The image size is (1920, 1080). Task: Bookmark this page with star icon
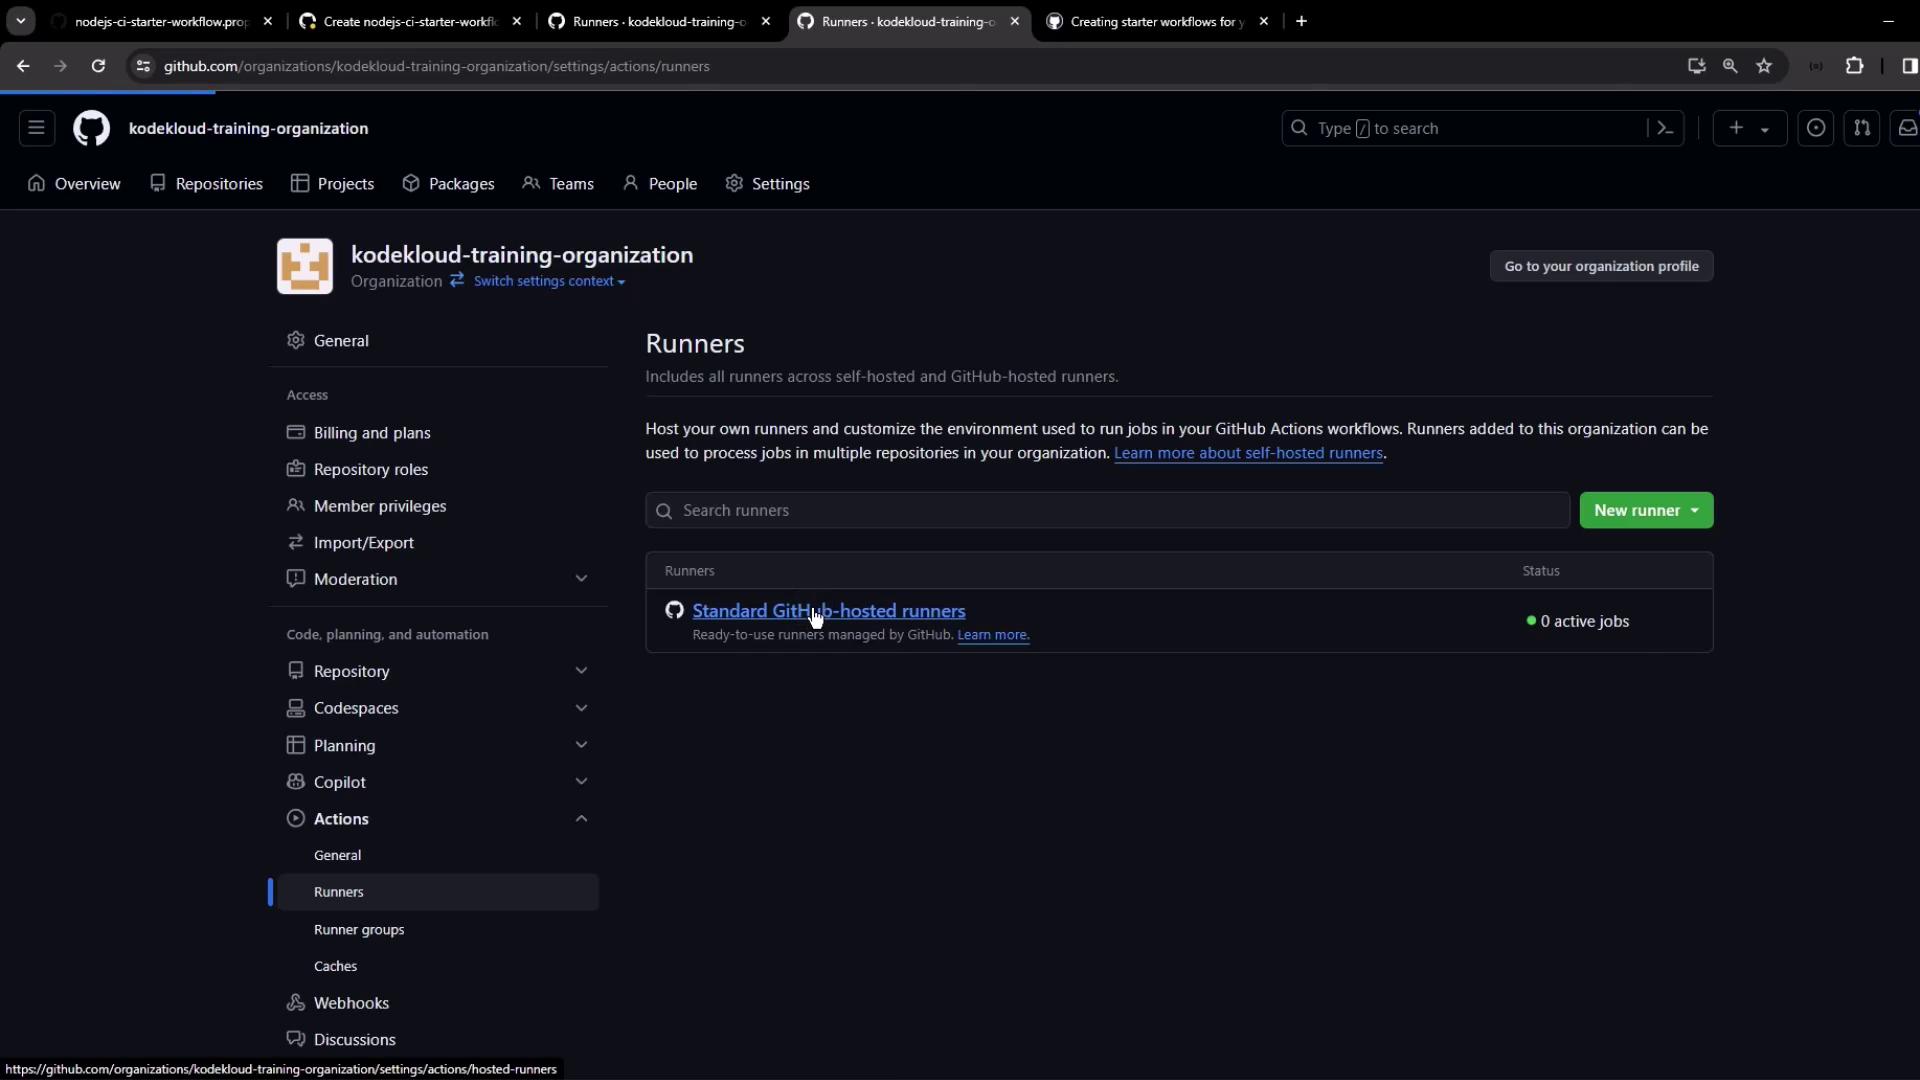coord(1764,66)
